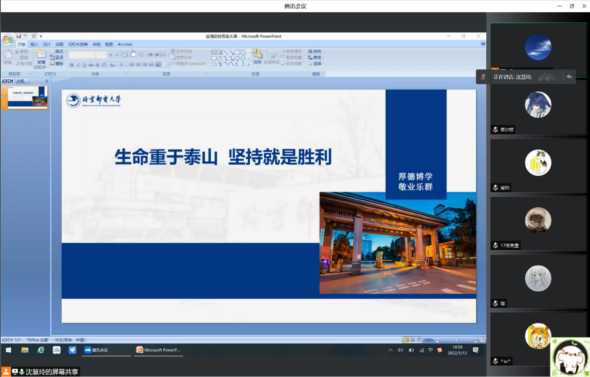Open the font name combo box
The width and height of the screenshot is (590, 377).
(82, 55)
